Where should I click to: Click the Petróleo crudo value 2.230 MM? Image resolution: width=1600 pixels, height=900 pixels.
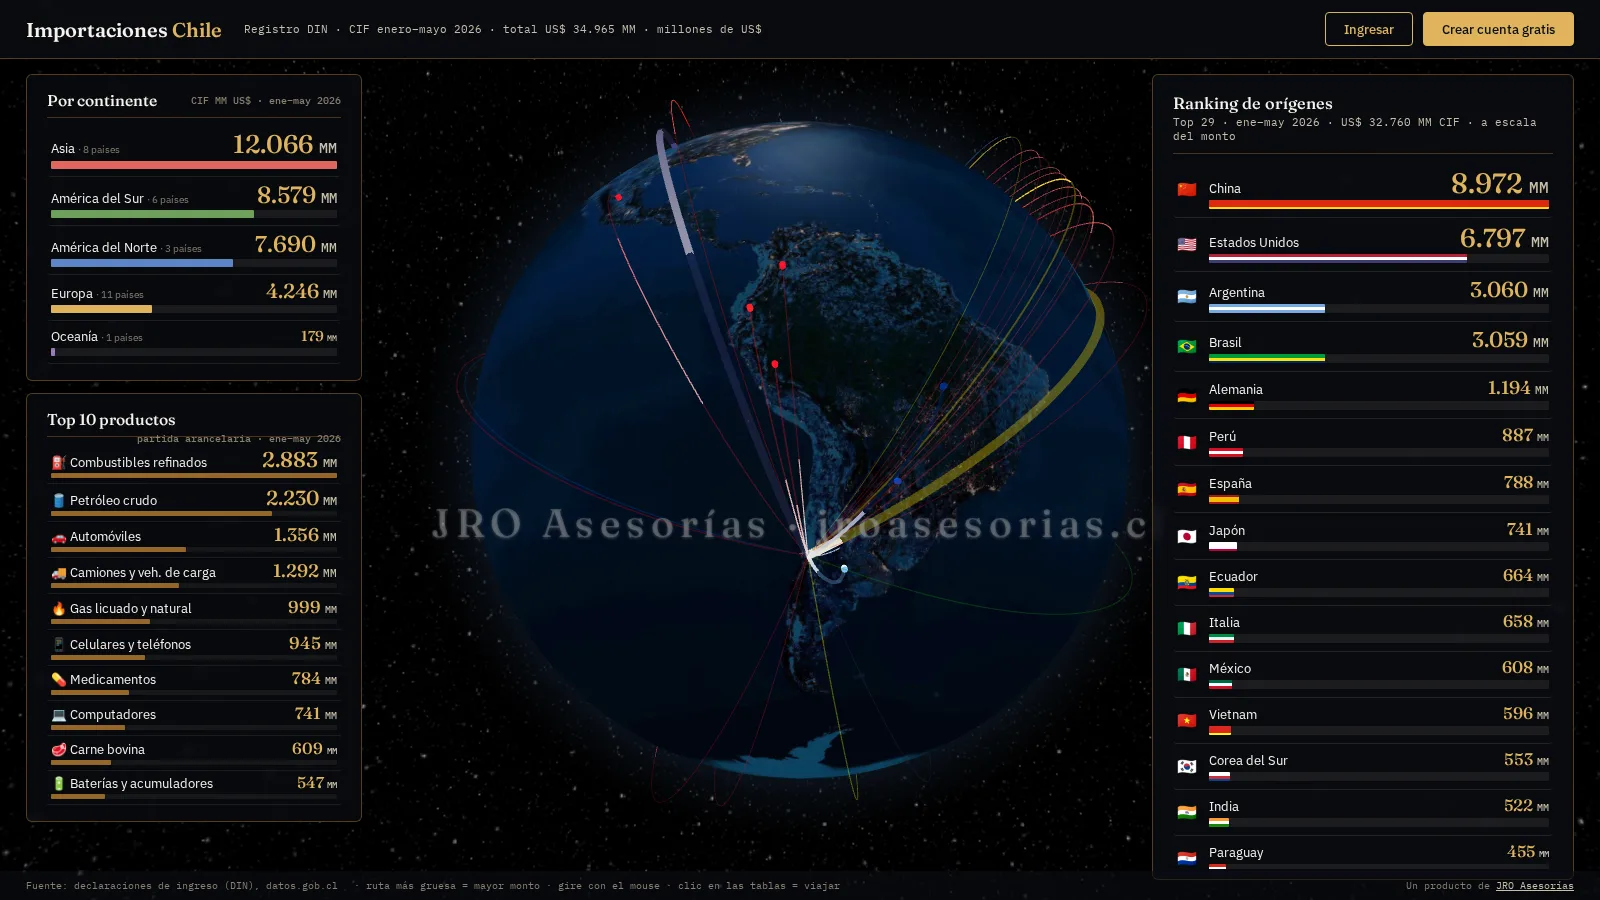click(301, 498)
